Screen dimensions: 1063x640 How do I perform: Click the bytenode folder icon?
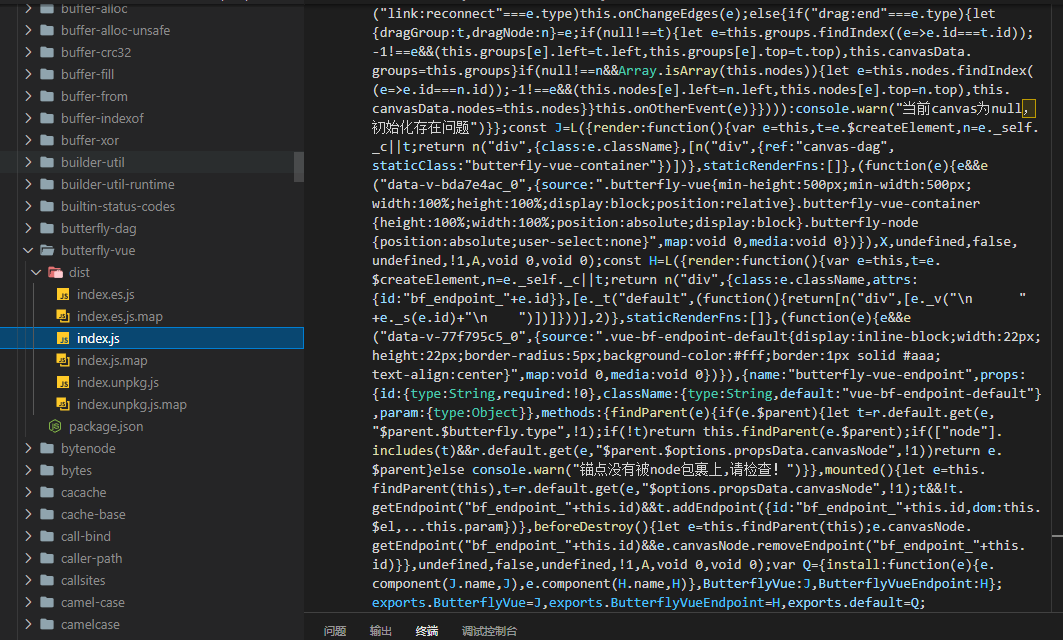point(47,448)
